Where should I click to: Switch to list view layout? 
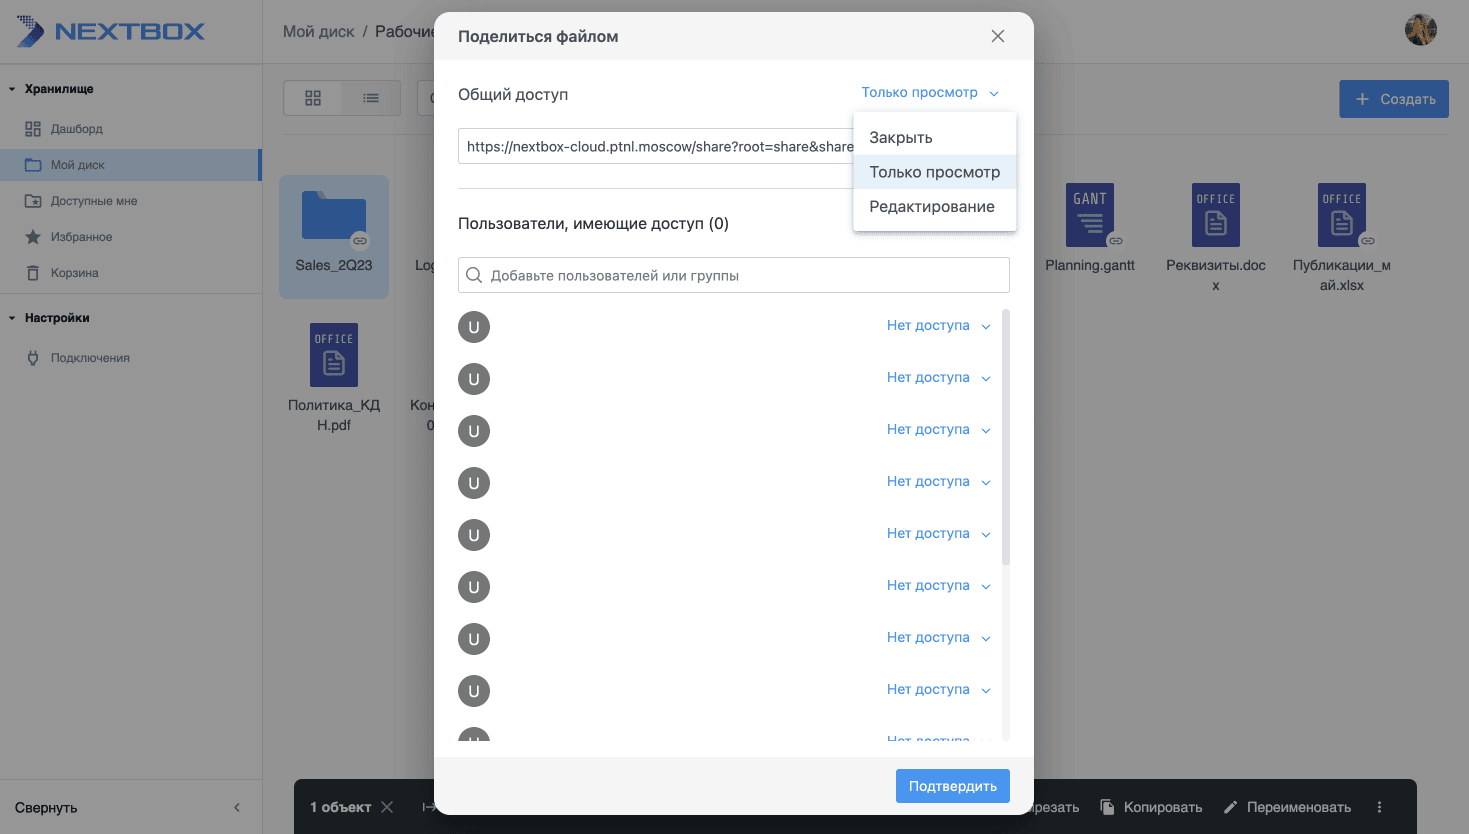click(x=371, y=98)
